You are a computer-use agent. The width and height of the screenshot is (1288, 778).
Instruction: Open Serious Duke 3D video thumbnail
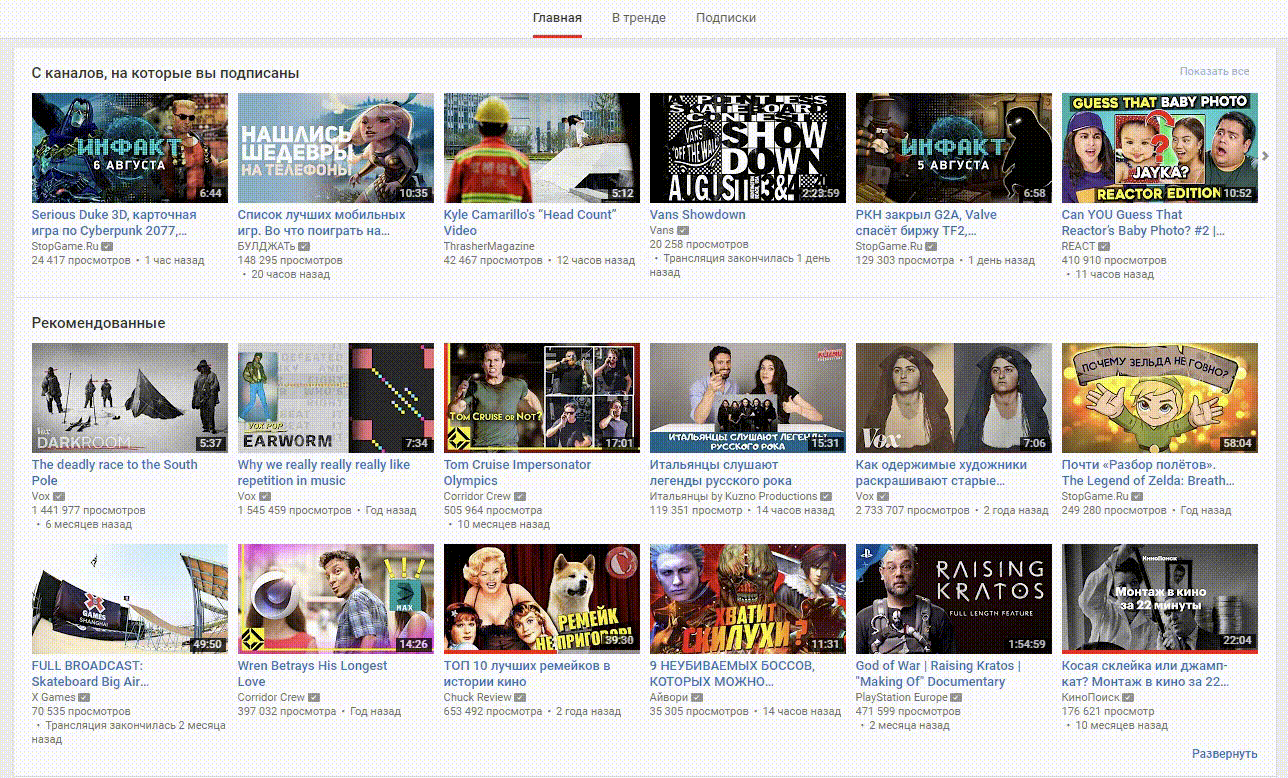(x=130, y=148)
